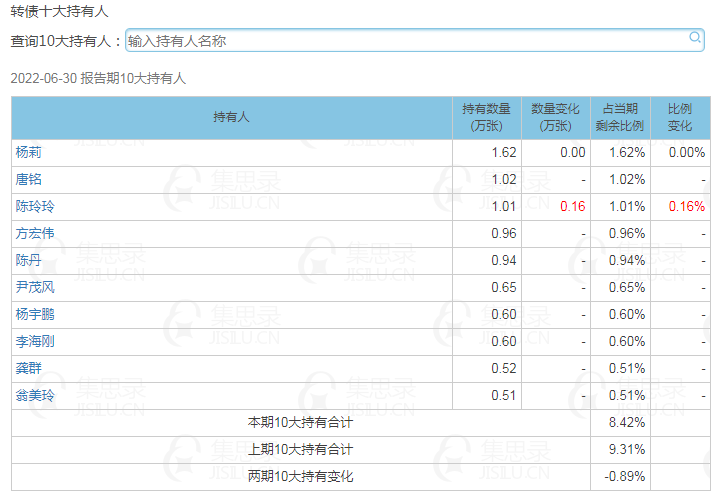Open holder link 陈玲玲
This screenshot has width=720, height=495.
point(35,207)
